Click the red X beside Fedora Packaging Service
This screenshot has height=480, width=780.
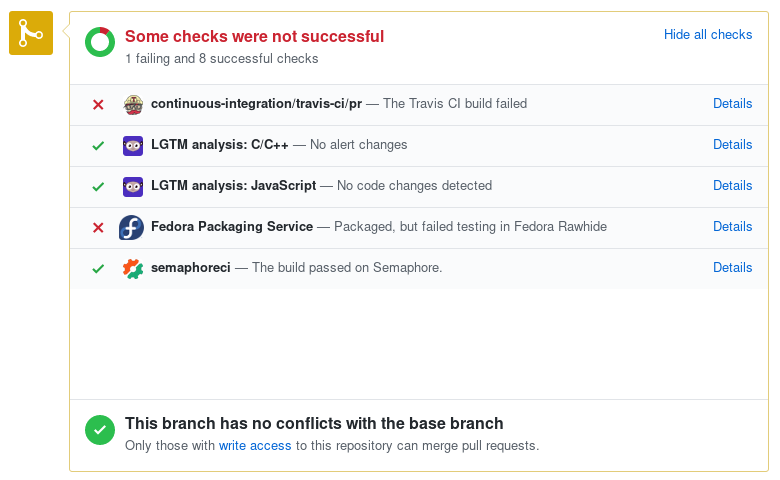98,227
